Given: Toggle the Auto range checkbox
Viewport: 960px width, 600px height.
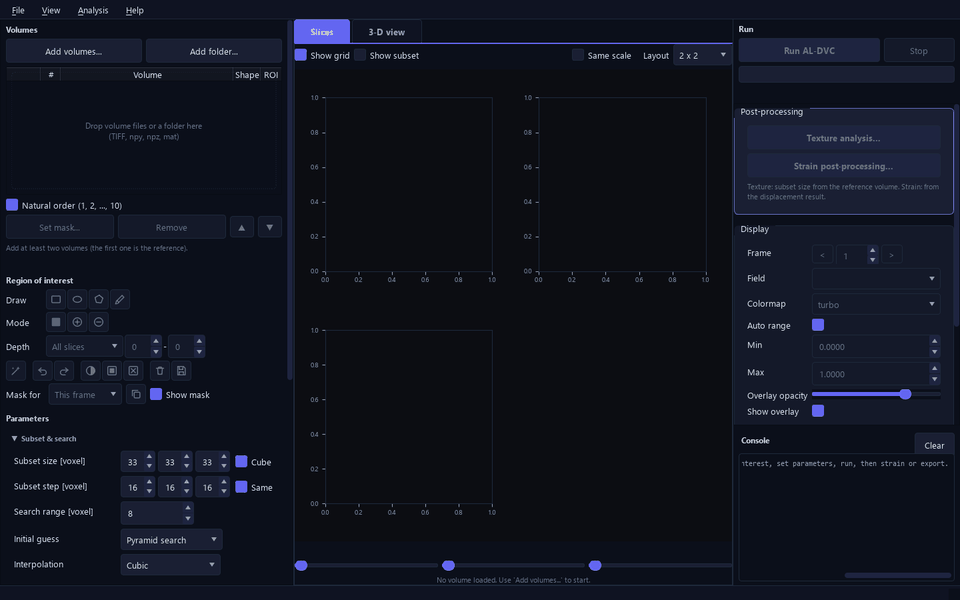Looking at the screenshot, I should (818, 325).
